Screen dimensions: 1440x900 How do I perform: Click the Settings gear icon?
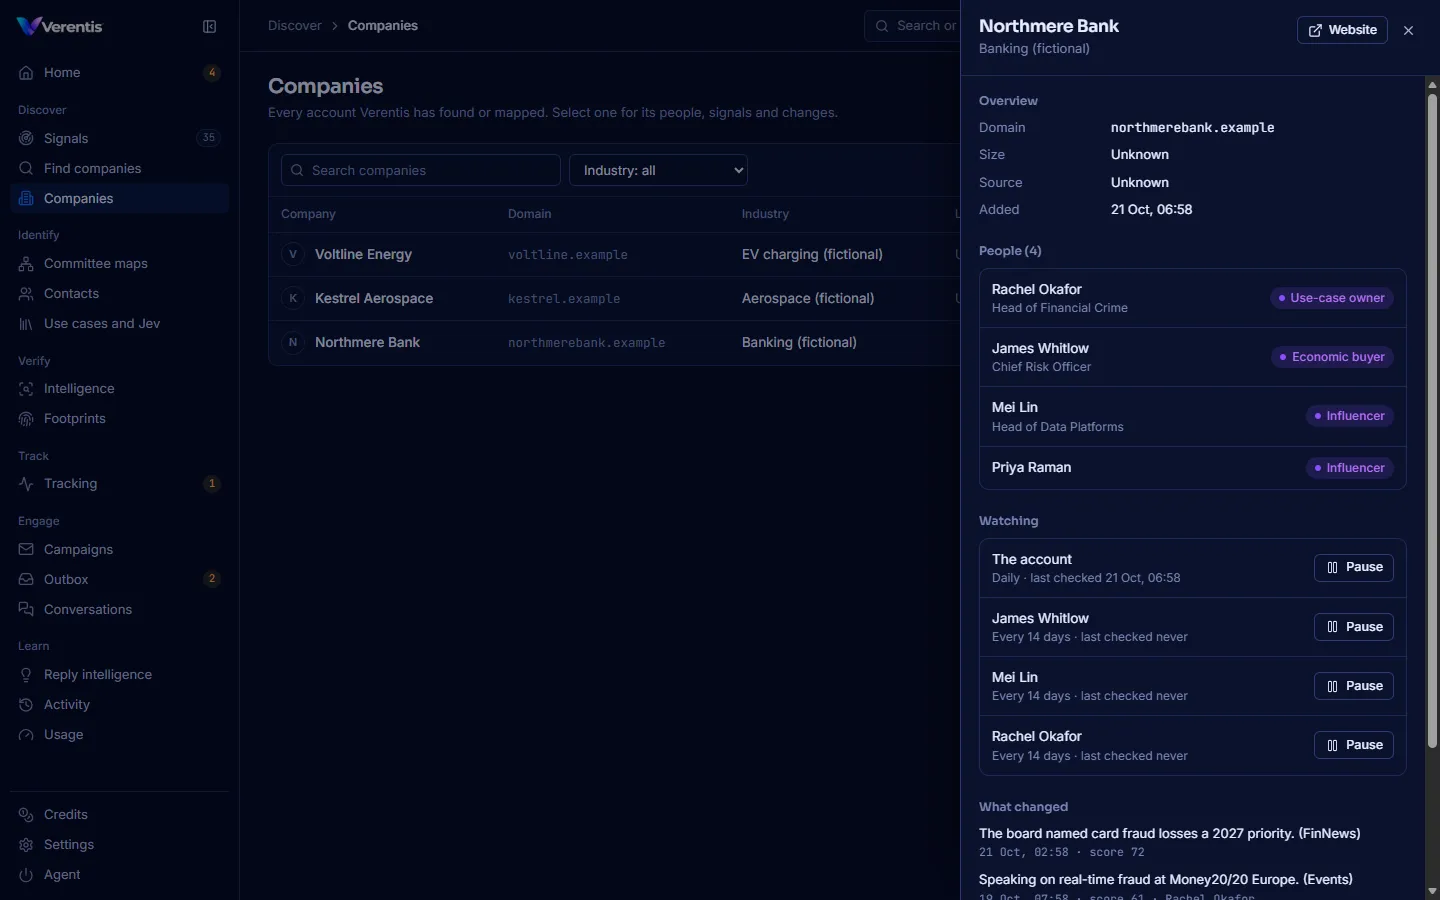point(26,845)
